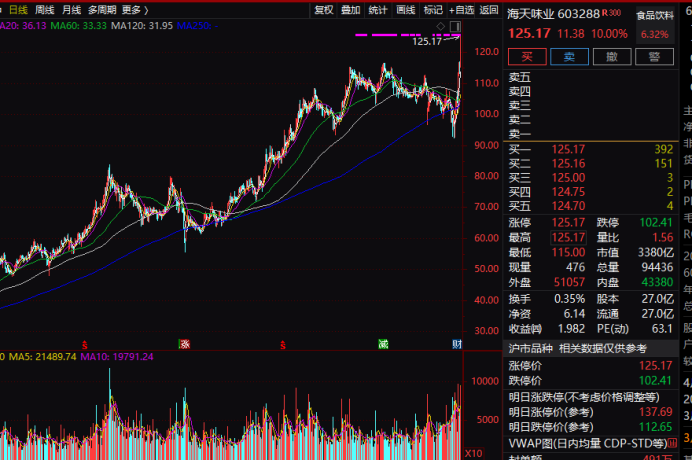Click the 撤 cancel order button
The height and width of the screenshot is (461, 693).
tap(612, 57)
